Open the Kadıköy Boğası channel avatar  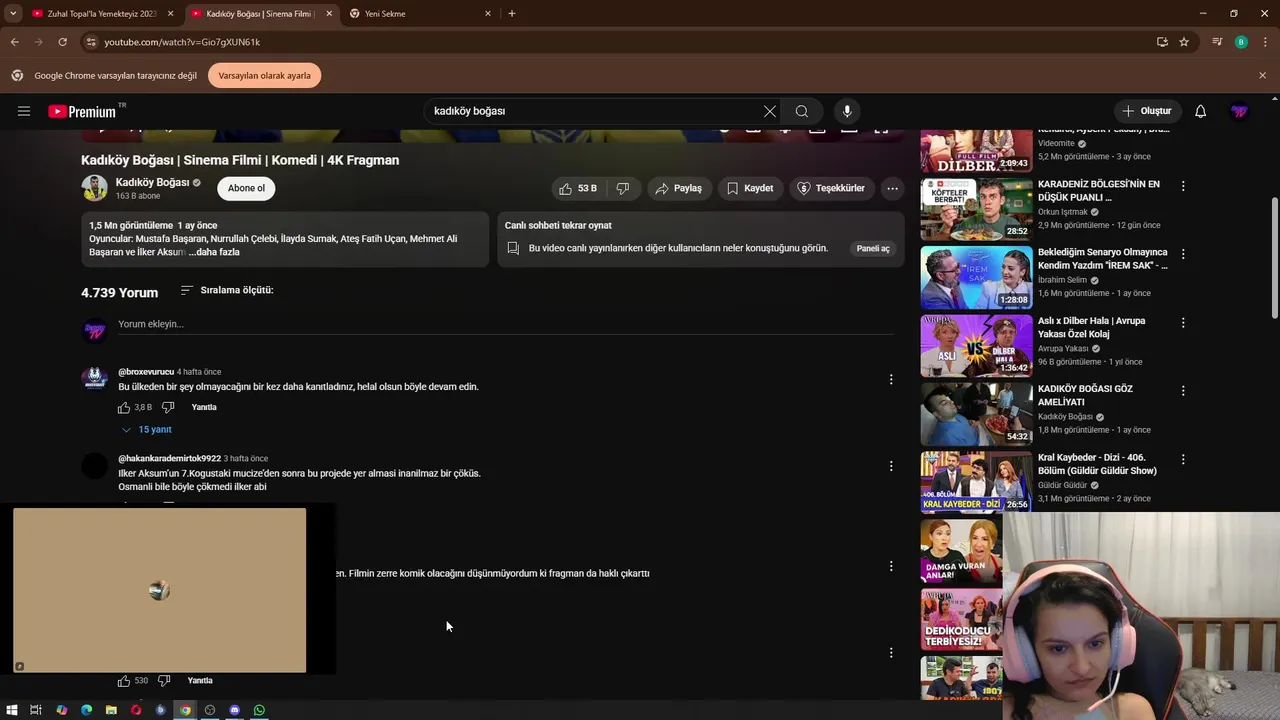coord(94,188)
